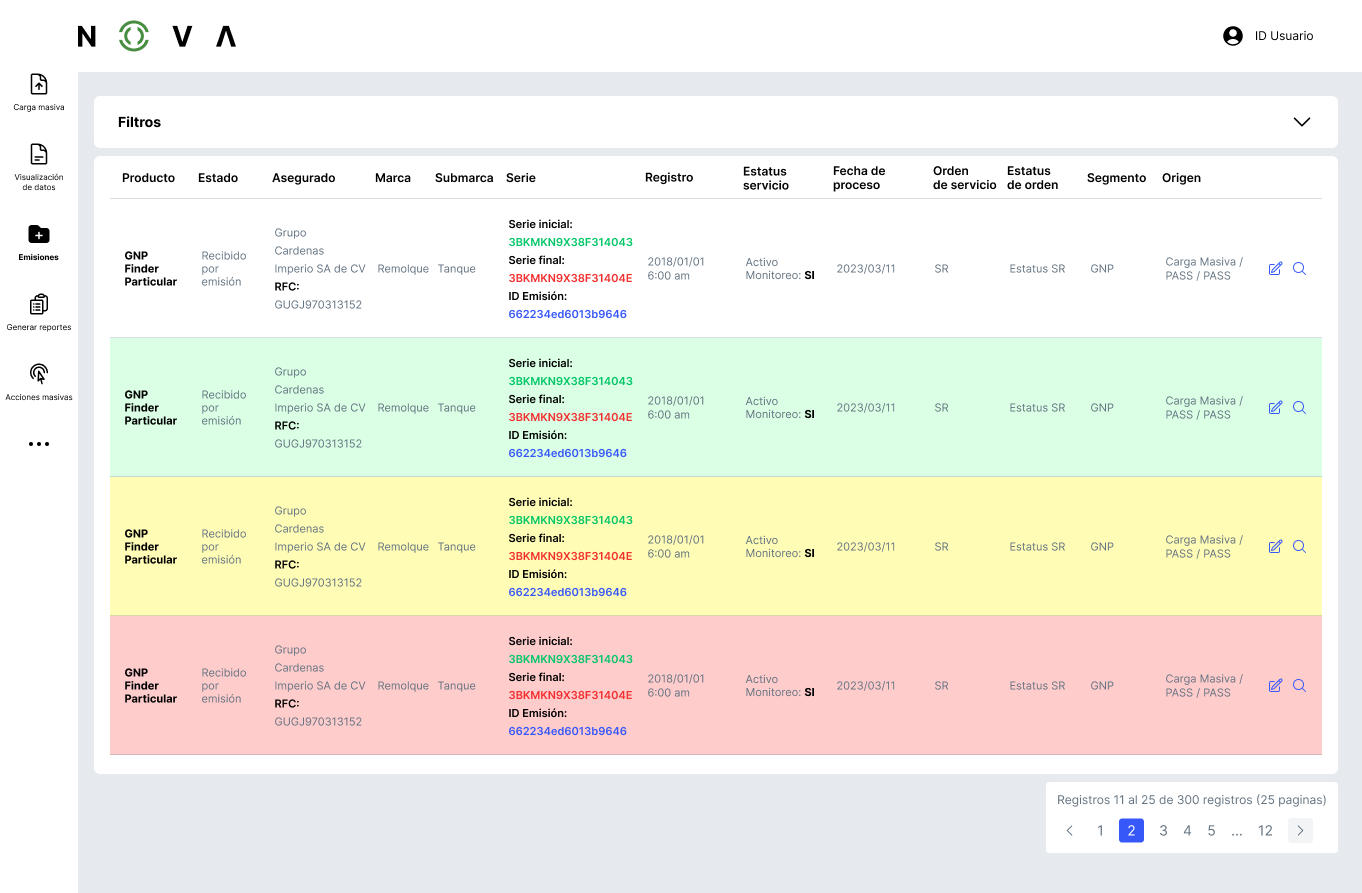This screenshot has height=893, width=1362.
Task: Click the Filtros panel title
Action: tap(139, 122)
